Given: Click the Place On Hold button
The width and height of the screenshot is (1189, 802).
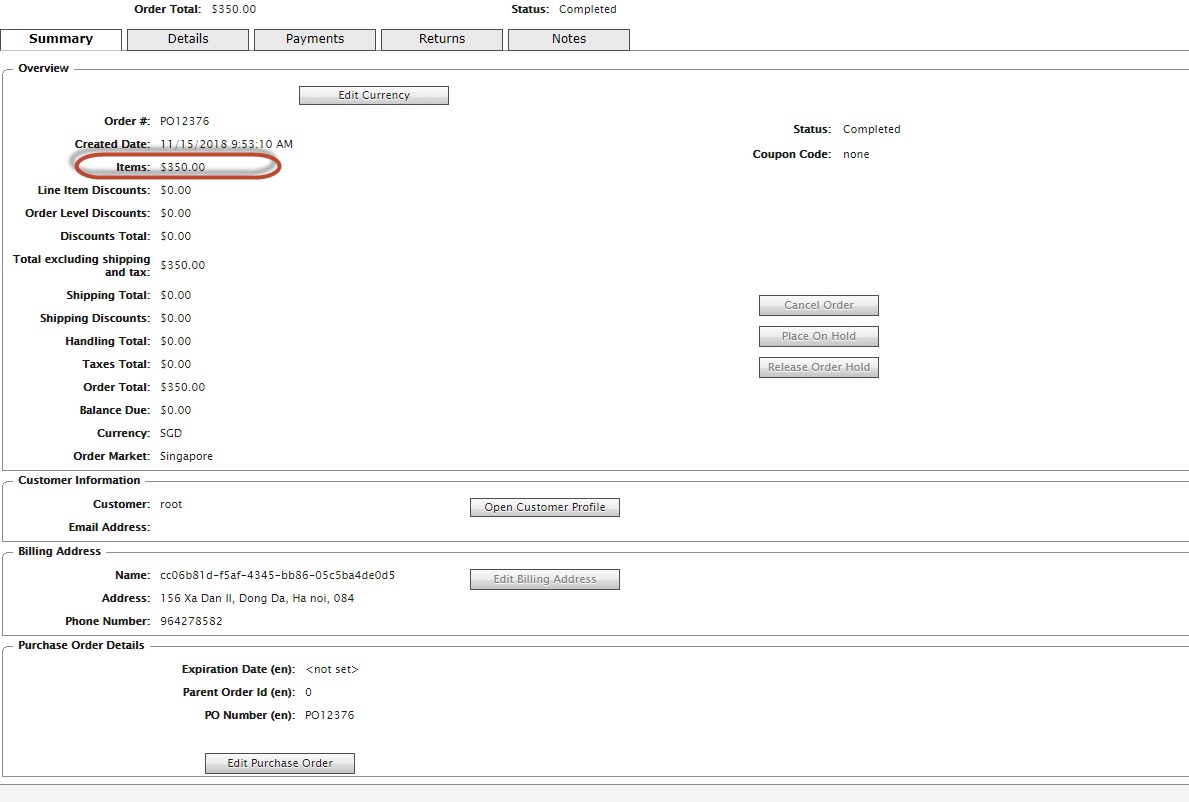Looking at the screenshot, I should 818,336.
